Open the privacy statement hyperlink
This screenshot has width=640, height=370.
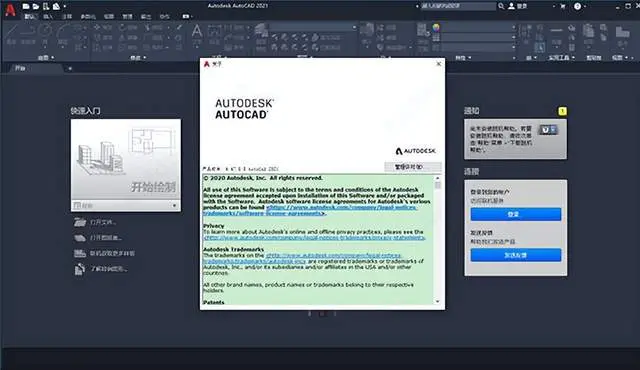(314, 237)
